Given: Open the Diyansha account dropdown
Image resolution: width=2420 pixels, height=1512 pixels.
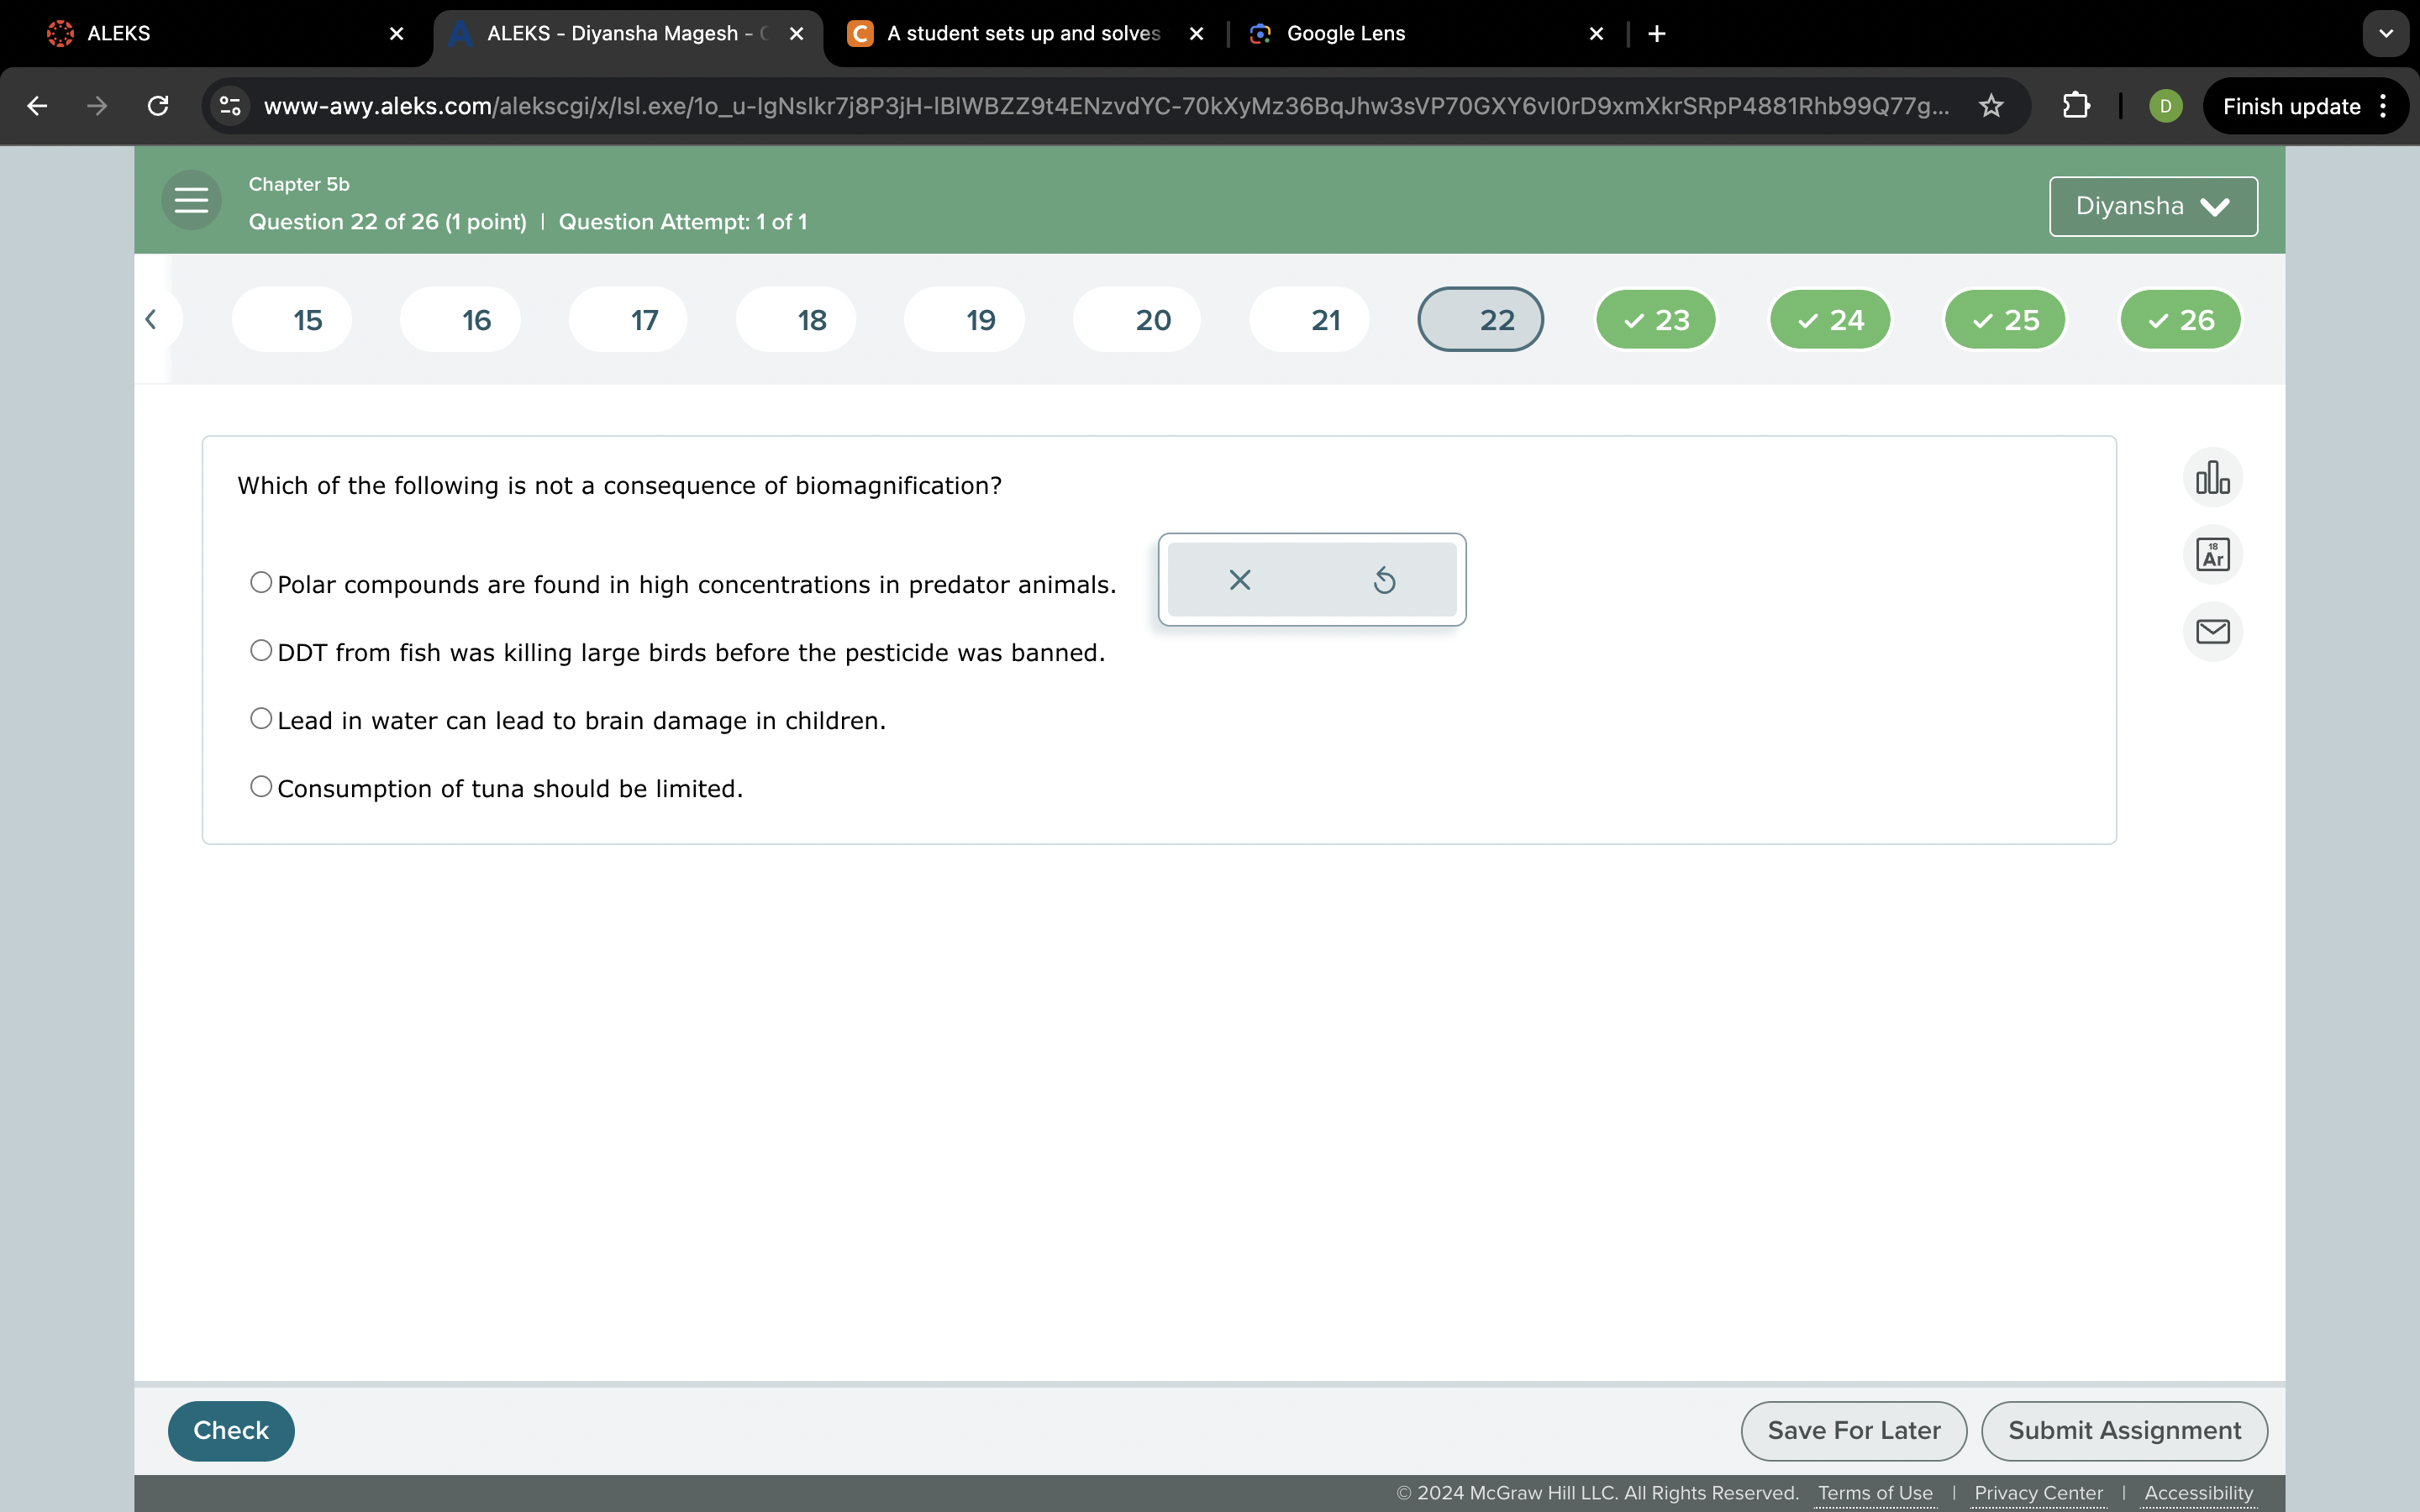Looking at the screenshot, I should tap(2151, 206).
